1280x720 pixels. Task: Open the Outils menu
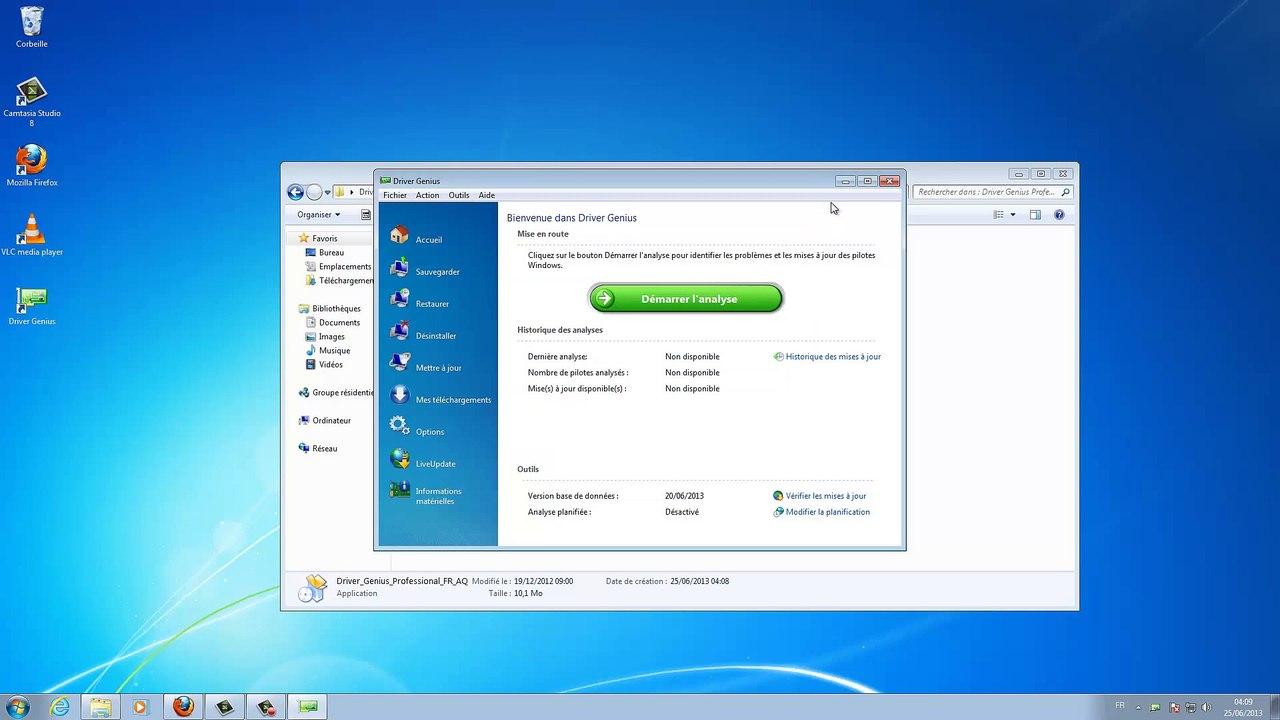click(x=458, y=195)
